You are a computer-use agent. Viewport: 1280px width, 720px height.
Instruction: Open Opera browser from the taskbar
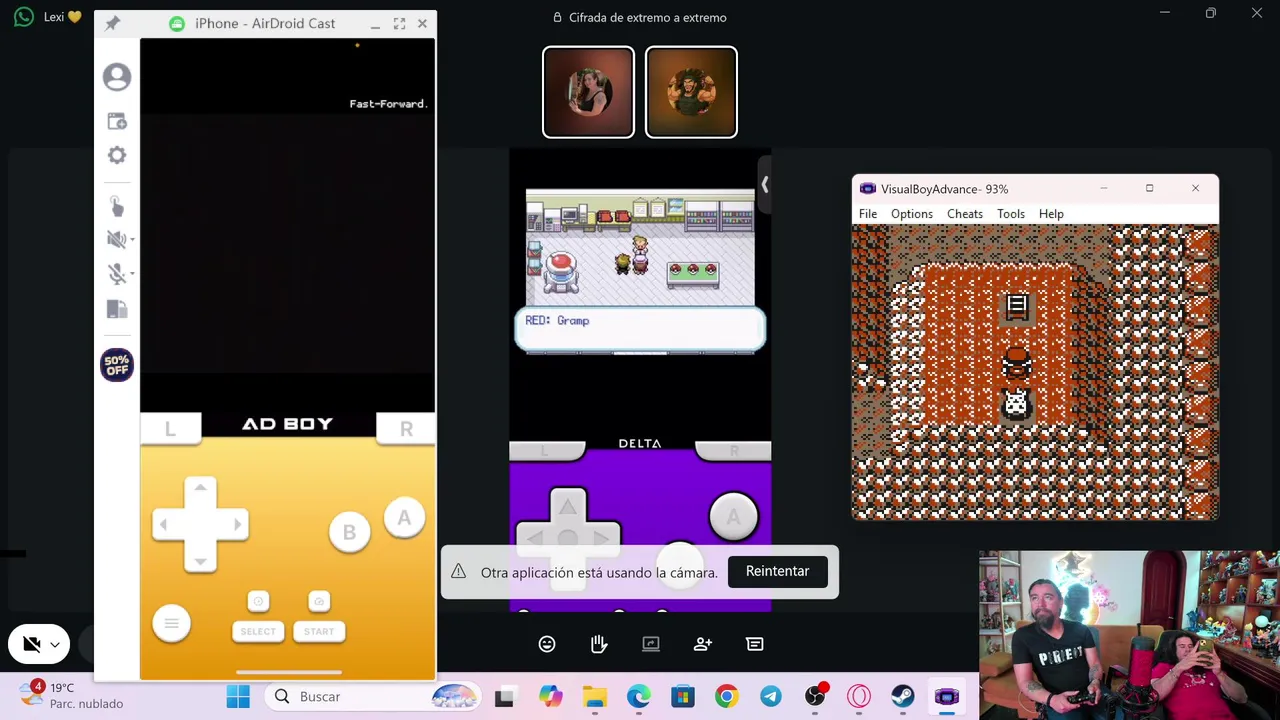[x=859, y=697]
